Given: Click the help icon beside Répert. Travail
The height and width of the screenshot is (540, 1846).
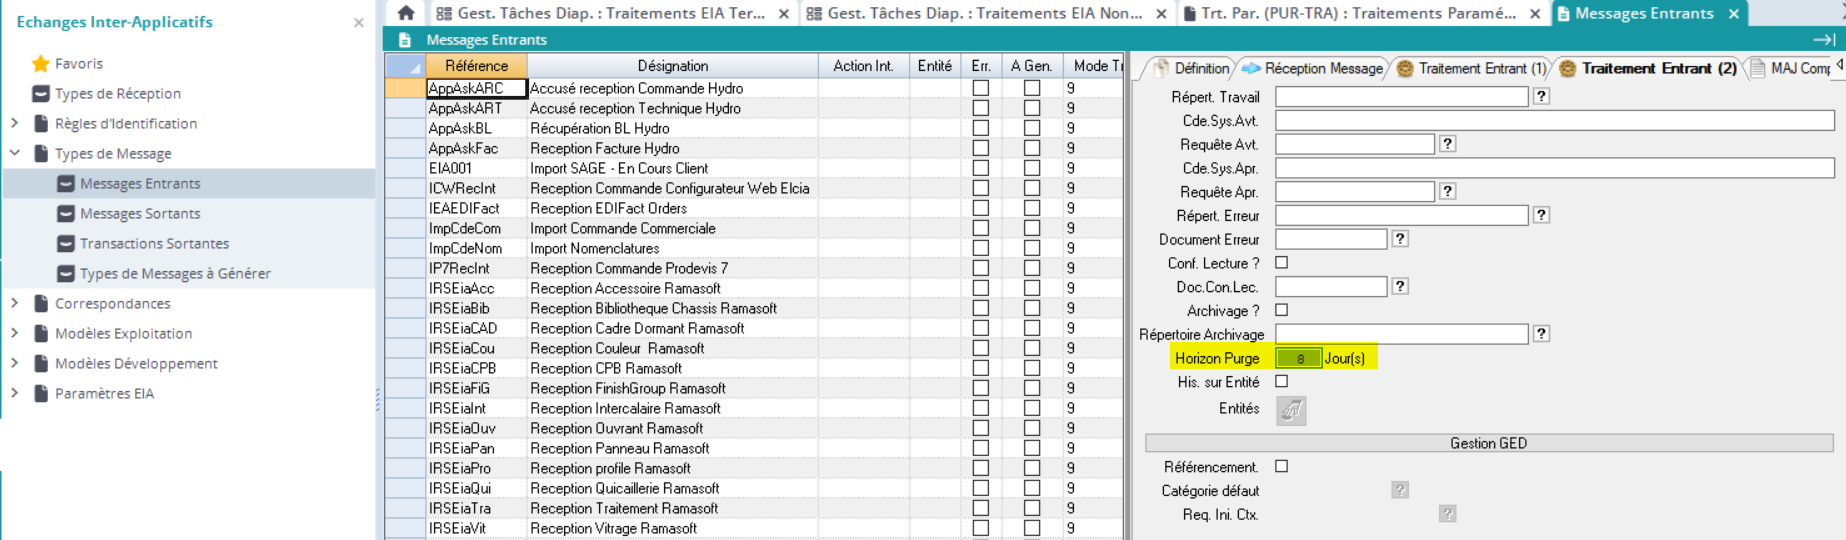Looking at the screenshot, I should [1541, 97].
